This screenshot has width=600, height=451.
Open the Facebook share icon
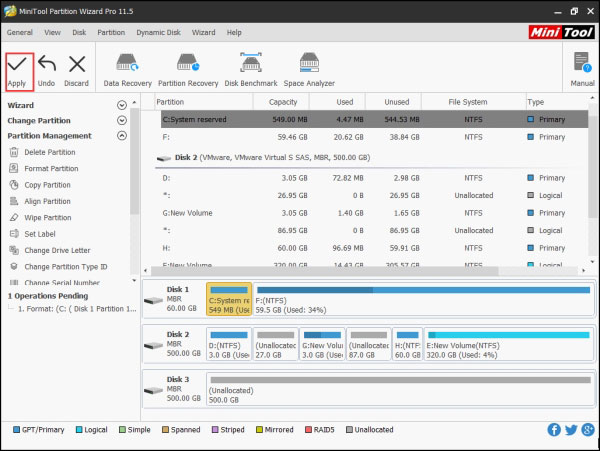554,430
